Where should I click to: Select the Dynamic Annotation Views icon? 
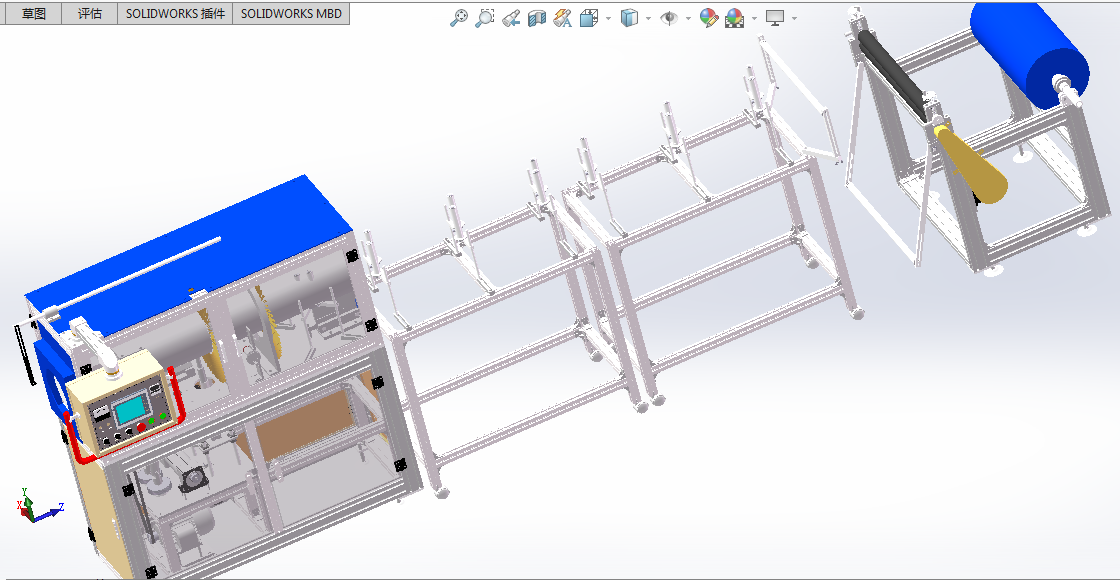tap(560, 17)
